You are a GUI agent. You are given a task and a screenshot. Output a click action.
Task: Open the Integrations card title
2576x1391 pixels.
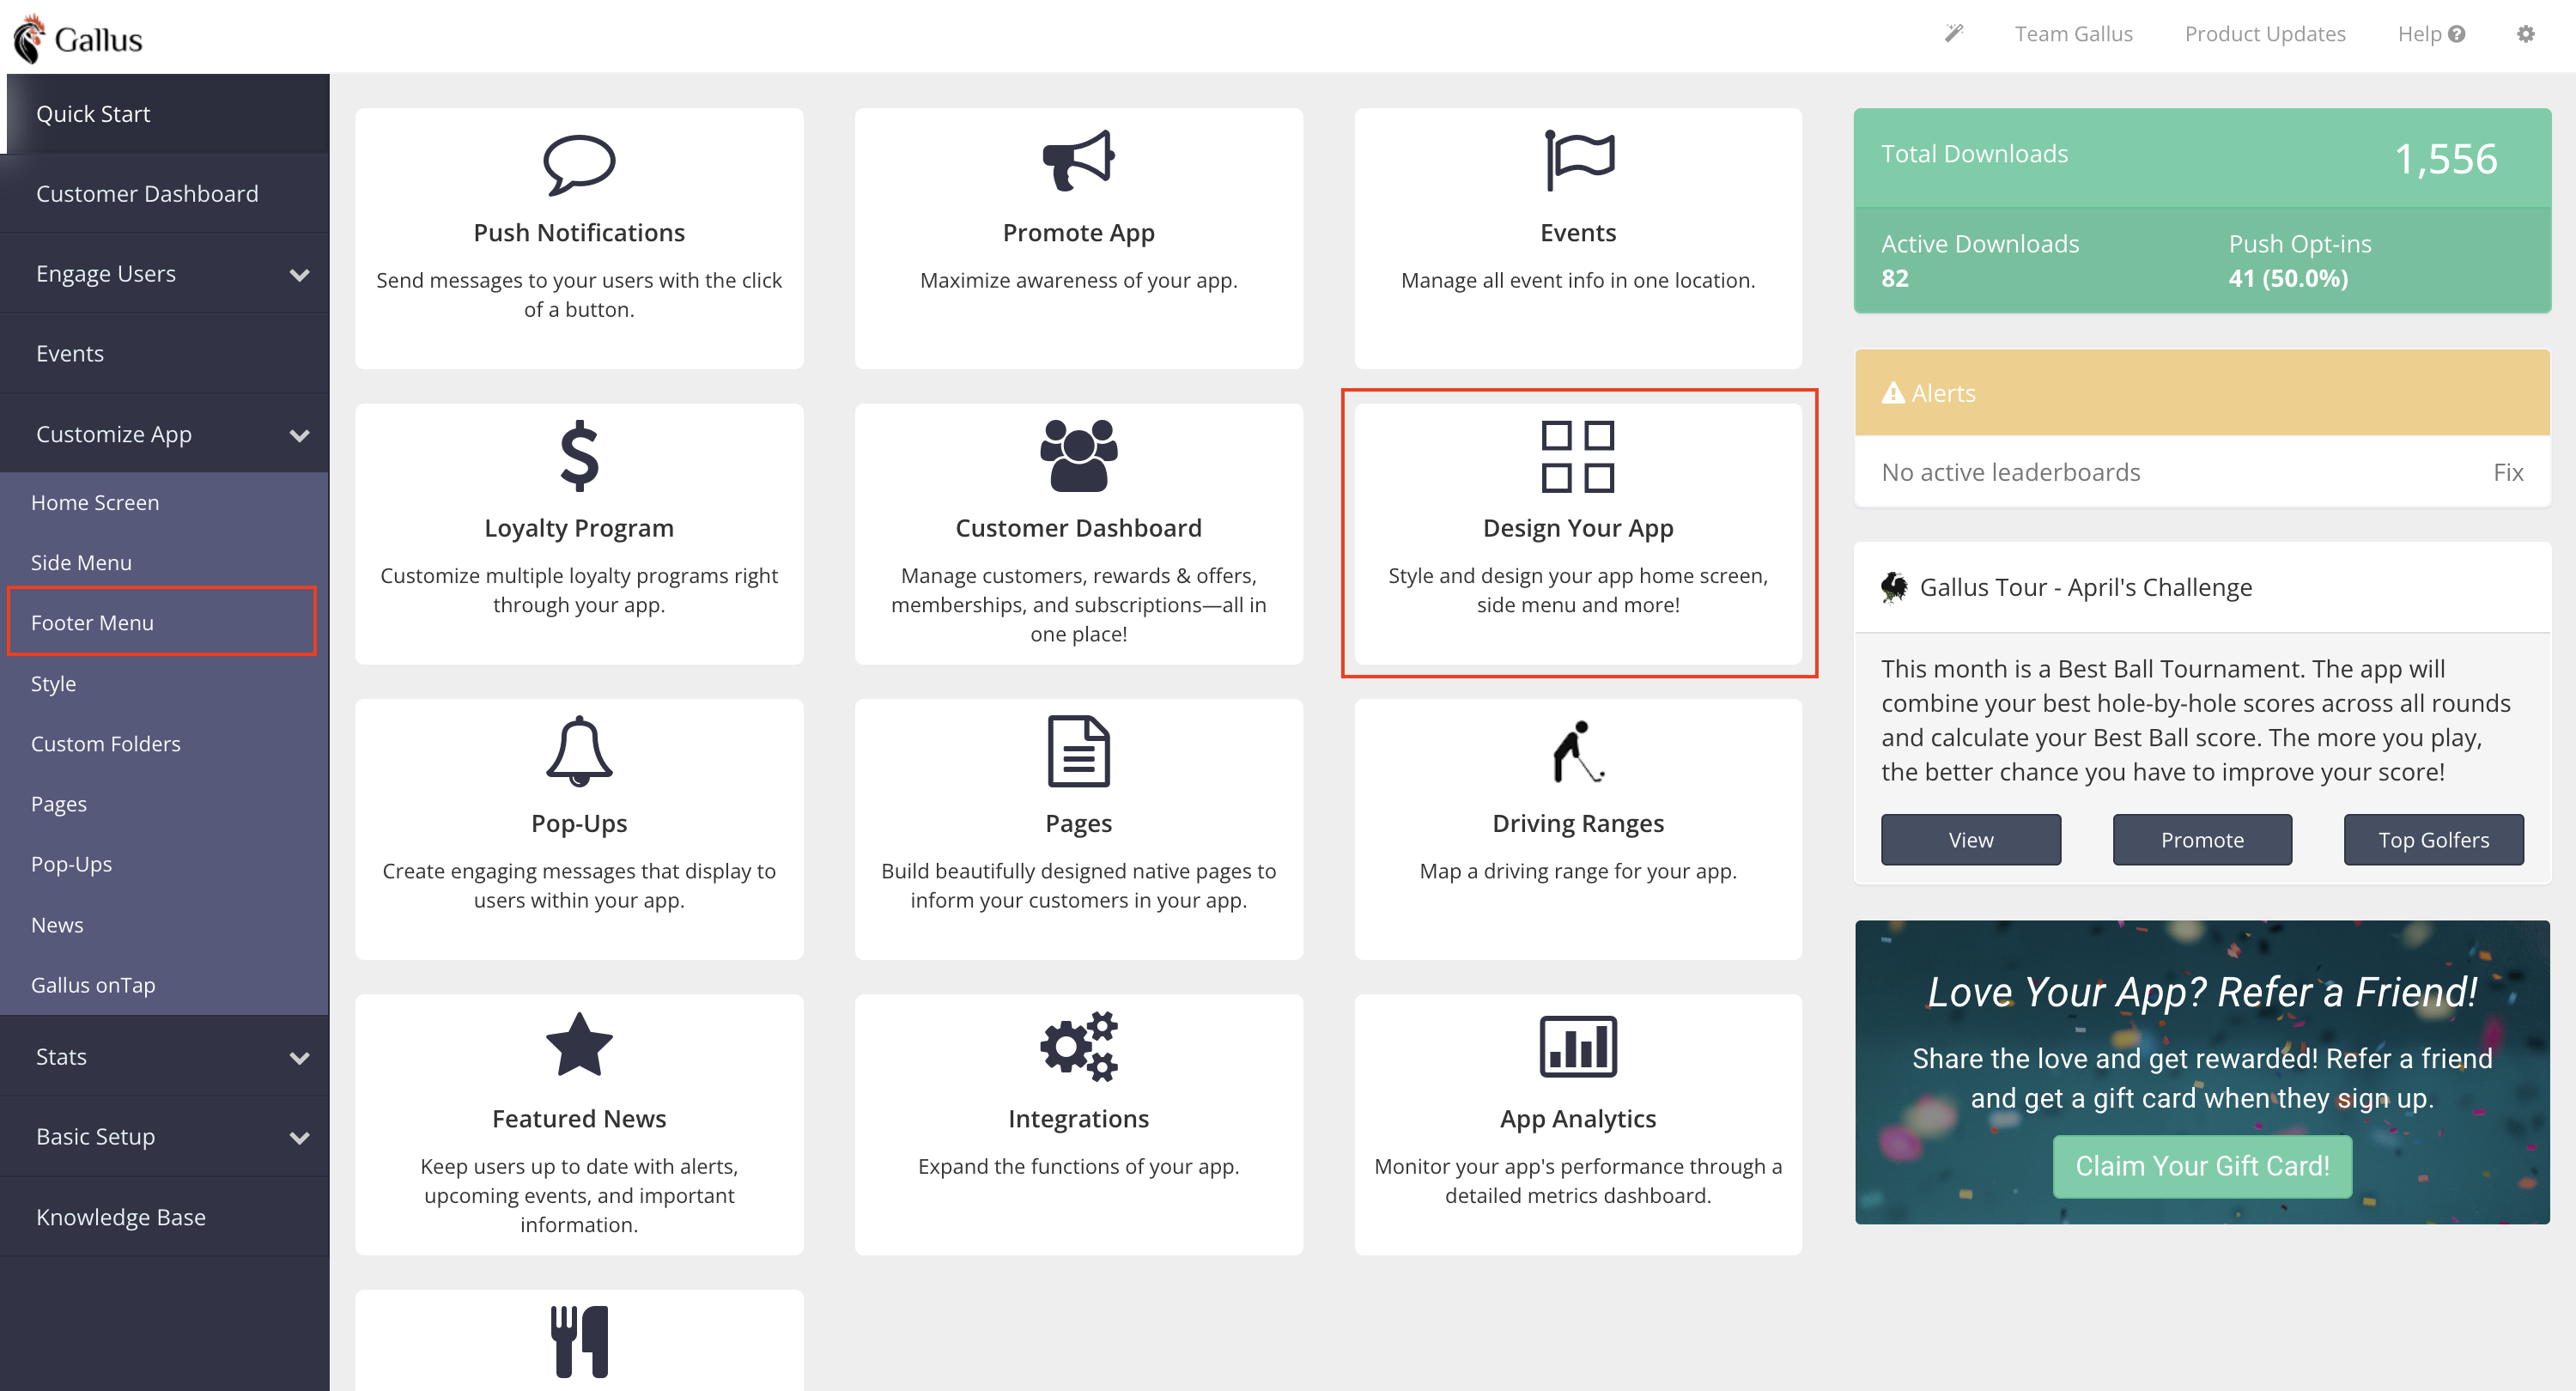pyautogui.click(x=1078, y=1118)
